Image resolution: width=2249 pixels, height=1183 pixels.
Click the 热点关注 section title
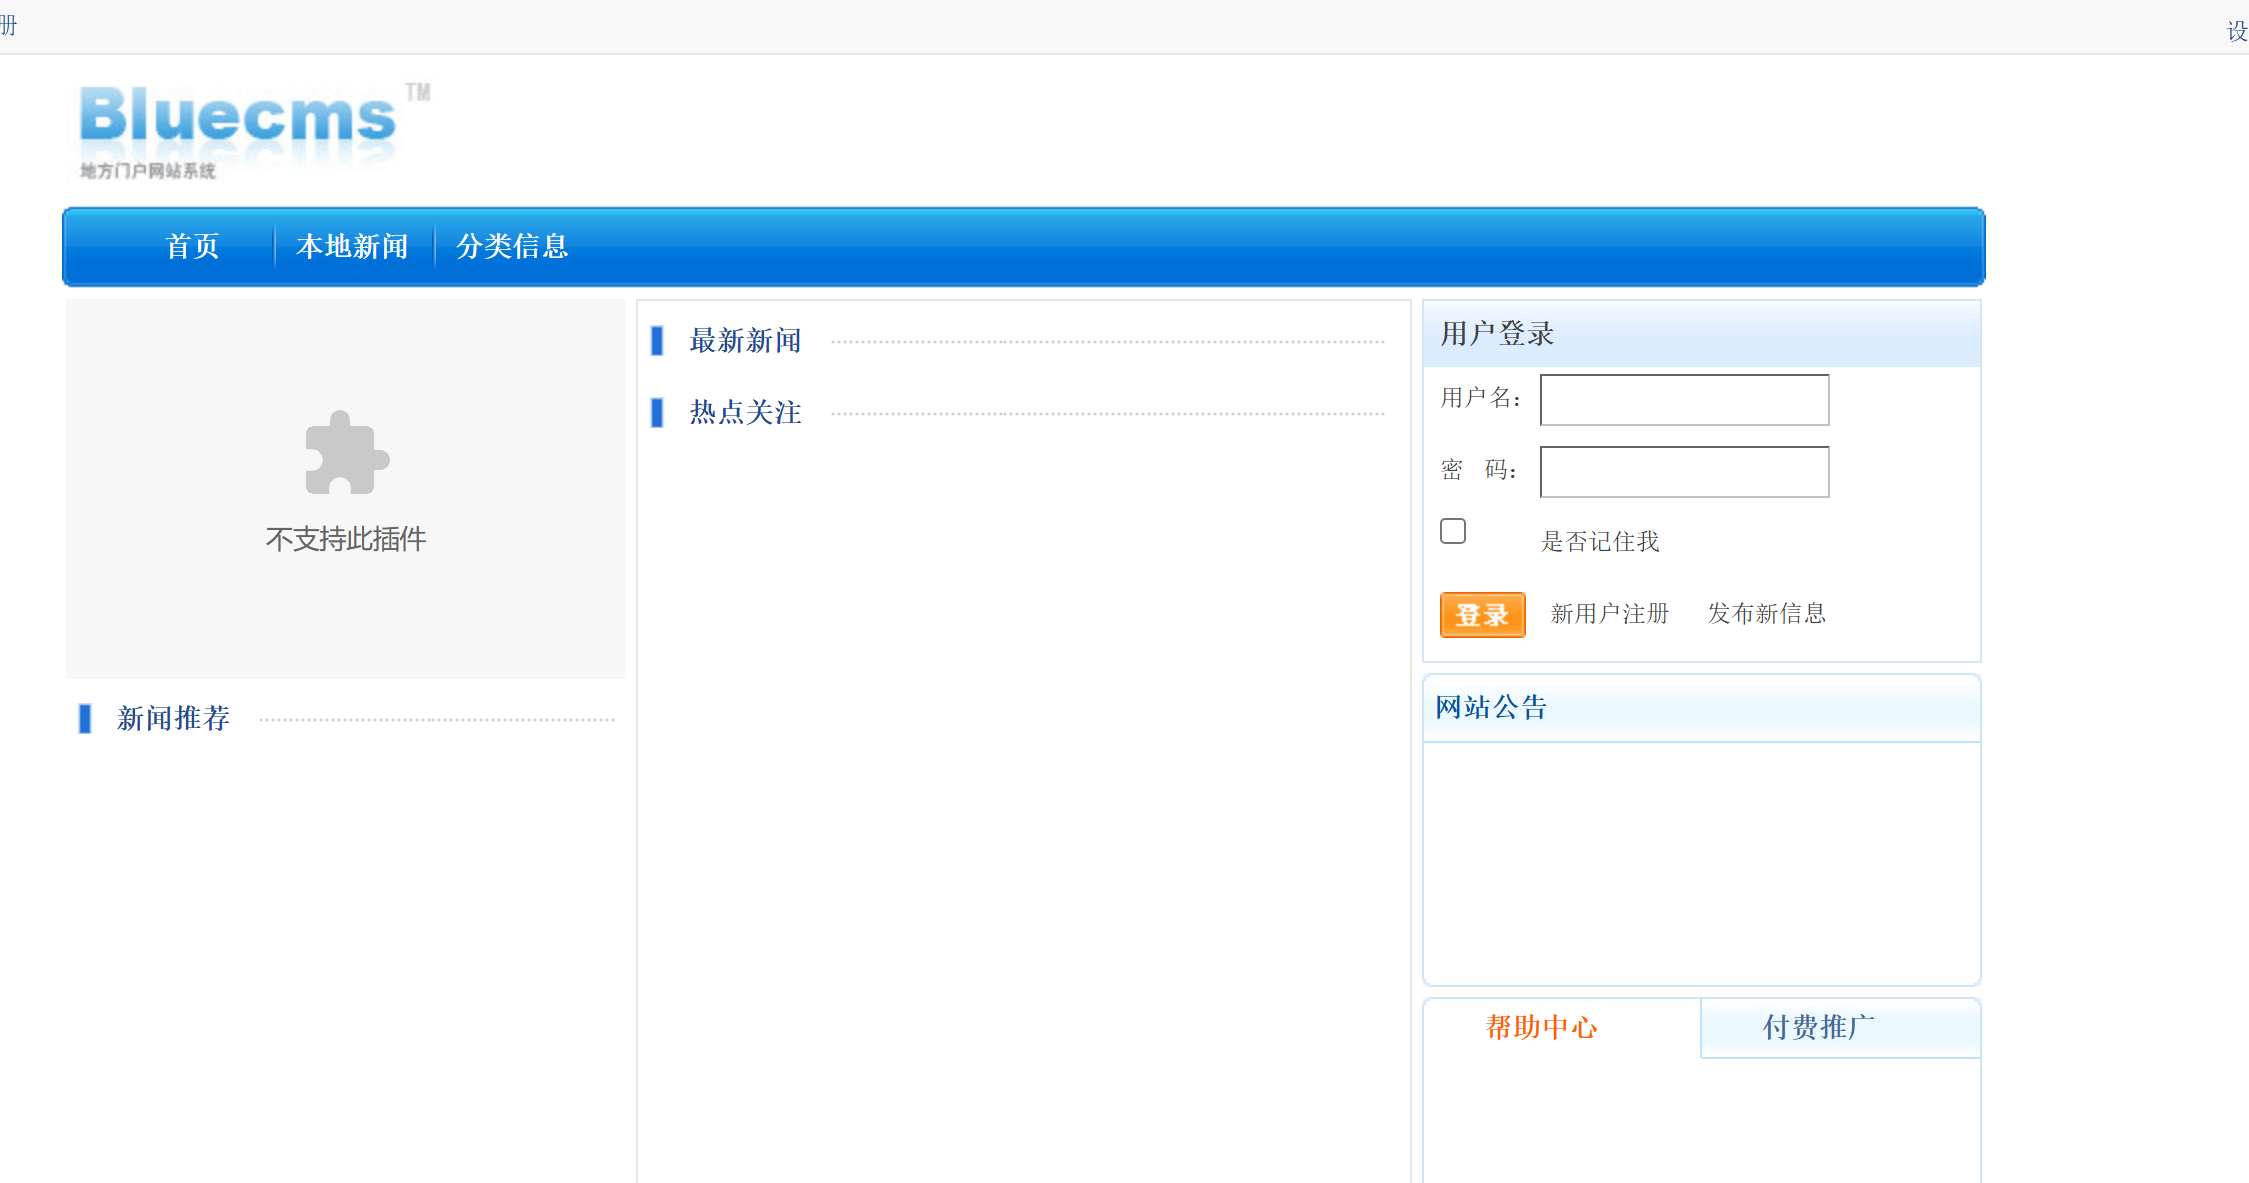tap(745, 413)
